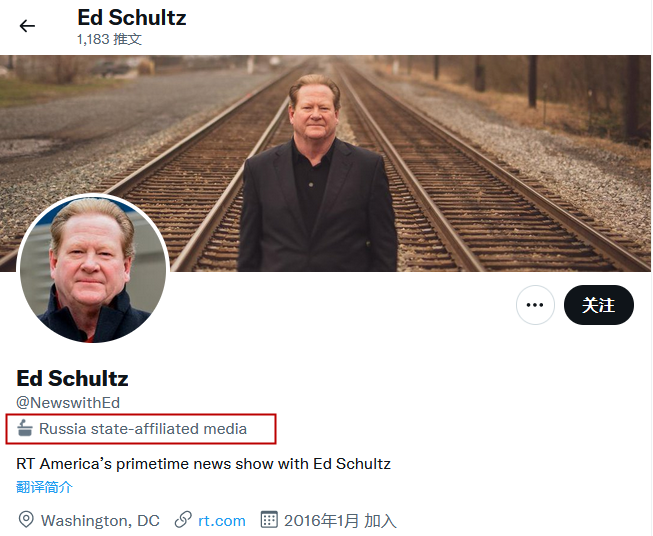Click the calendar icon by join date
Viewport: 653px width, 536px height.
(269, 520)
